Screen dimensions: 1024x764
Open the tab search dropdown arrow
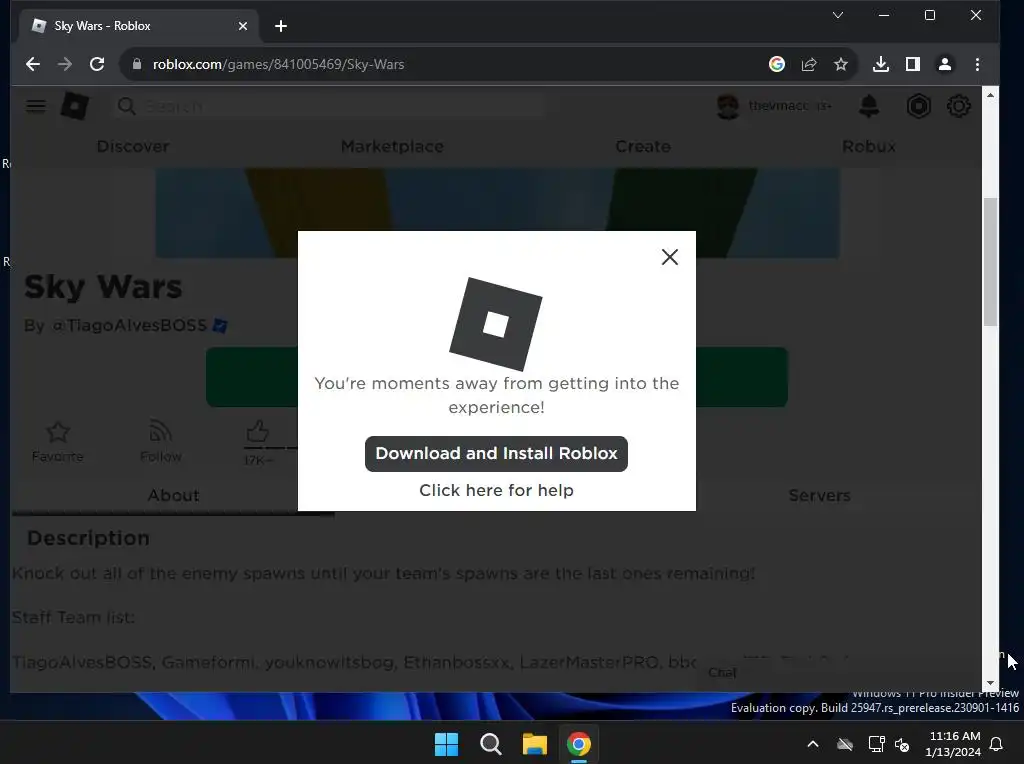pyautogui.click(x=838, y=15)
